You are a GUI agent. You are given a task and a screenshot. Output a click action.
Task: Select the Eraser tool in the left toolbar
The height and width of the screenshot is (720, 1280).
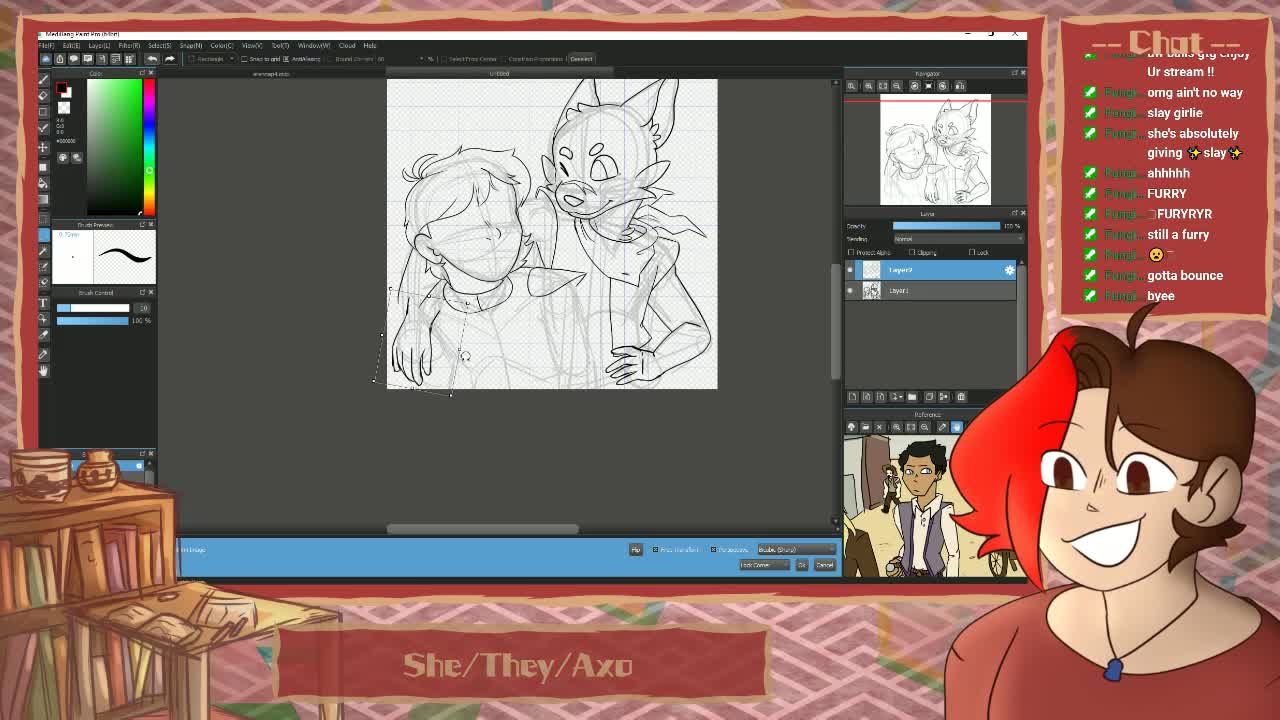click(x=43, y=96)
